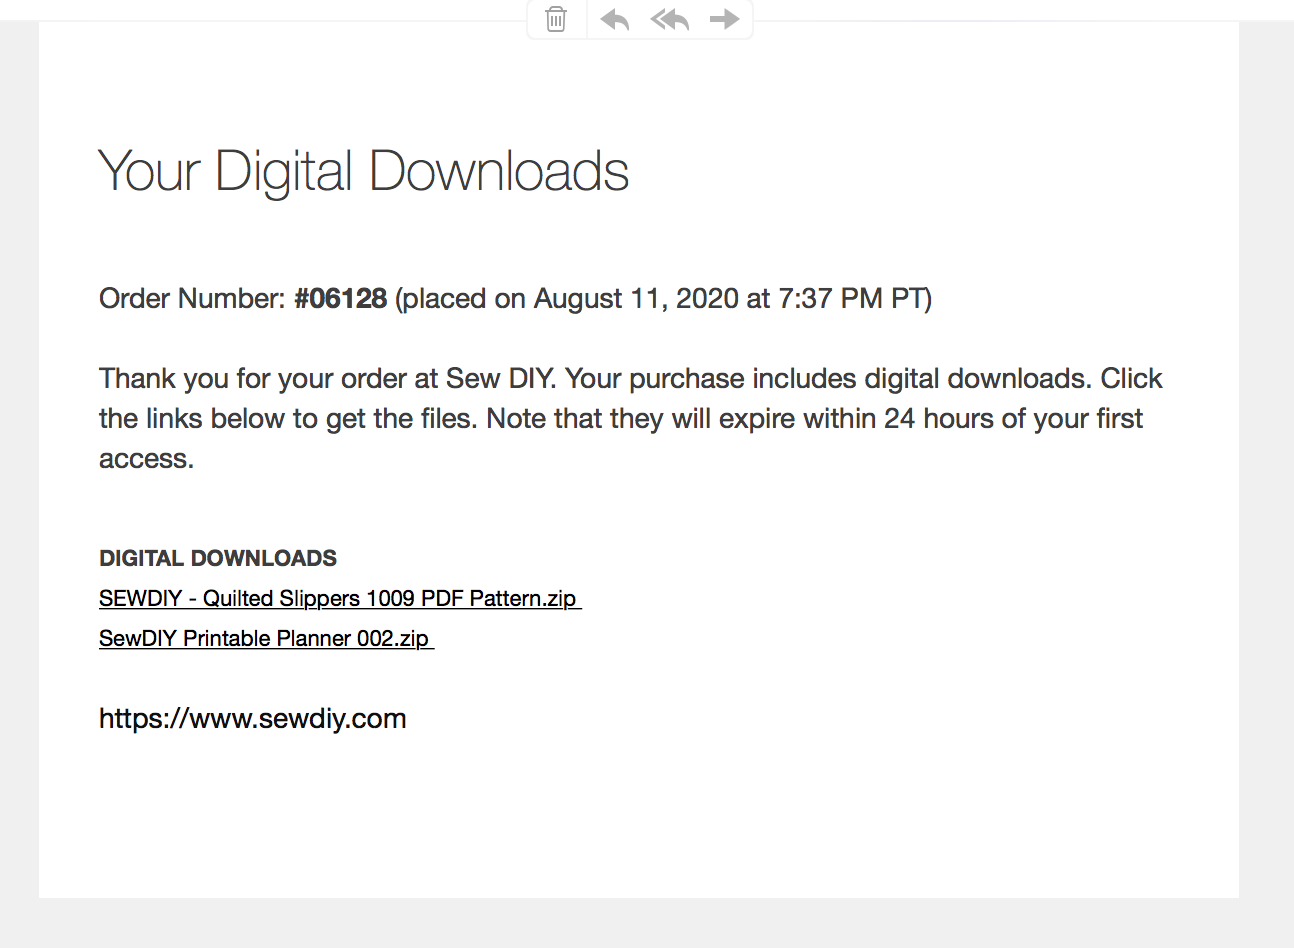The width and height of the screenshot is (1294, 948).
Task: Click the word "access." ending the paragraph
Action: click(146, 458)
